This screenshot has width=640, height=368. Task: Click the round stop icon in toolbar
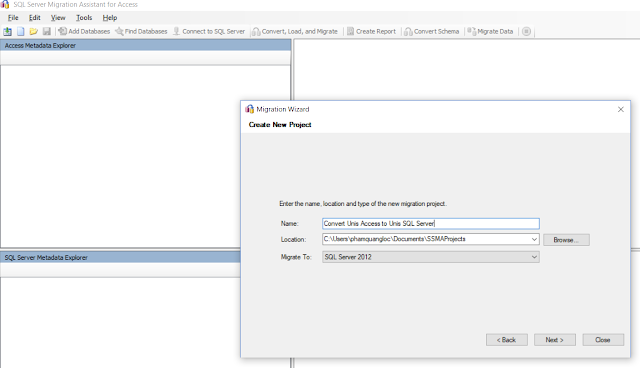(x=526, y=31)
